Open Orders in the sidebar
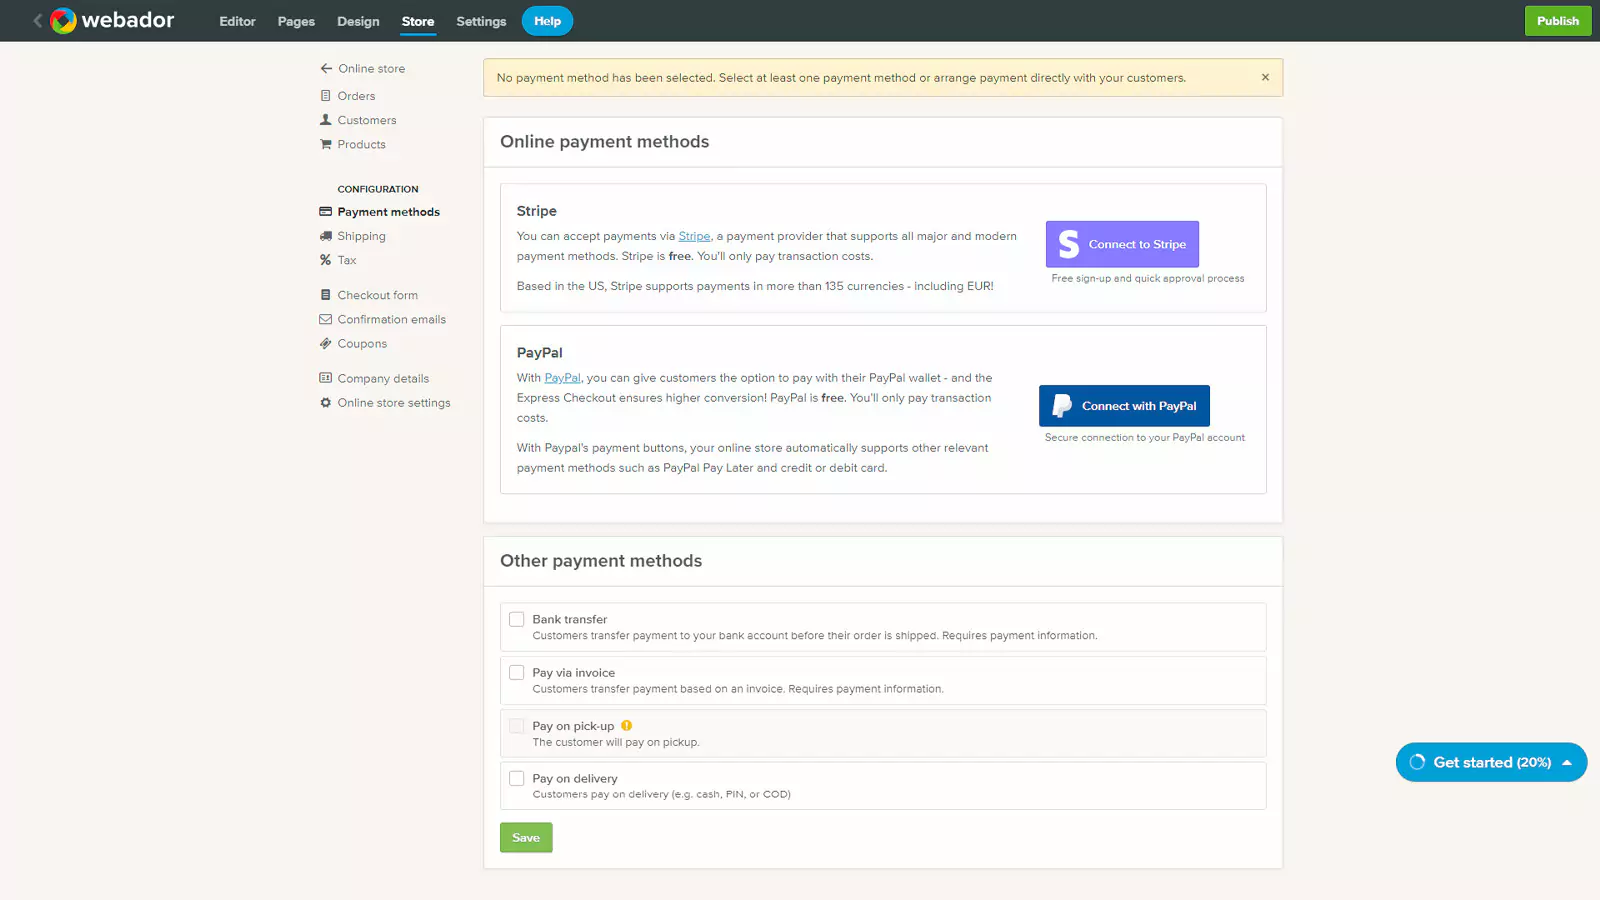This screenshot has width=1600, height=900. click(x=356, y=96)
